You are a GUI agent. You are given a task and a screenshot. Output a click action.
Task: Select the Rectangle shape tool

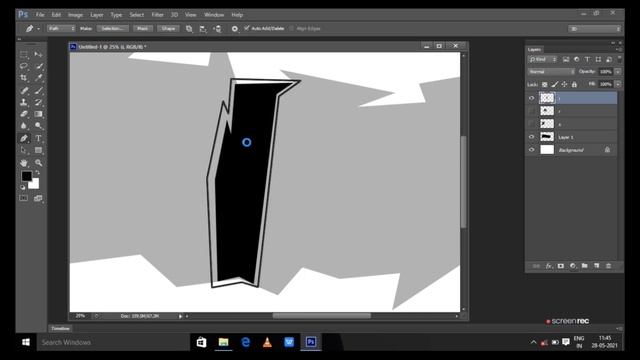tap(38, 150)
